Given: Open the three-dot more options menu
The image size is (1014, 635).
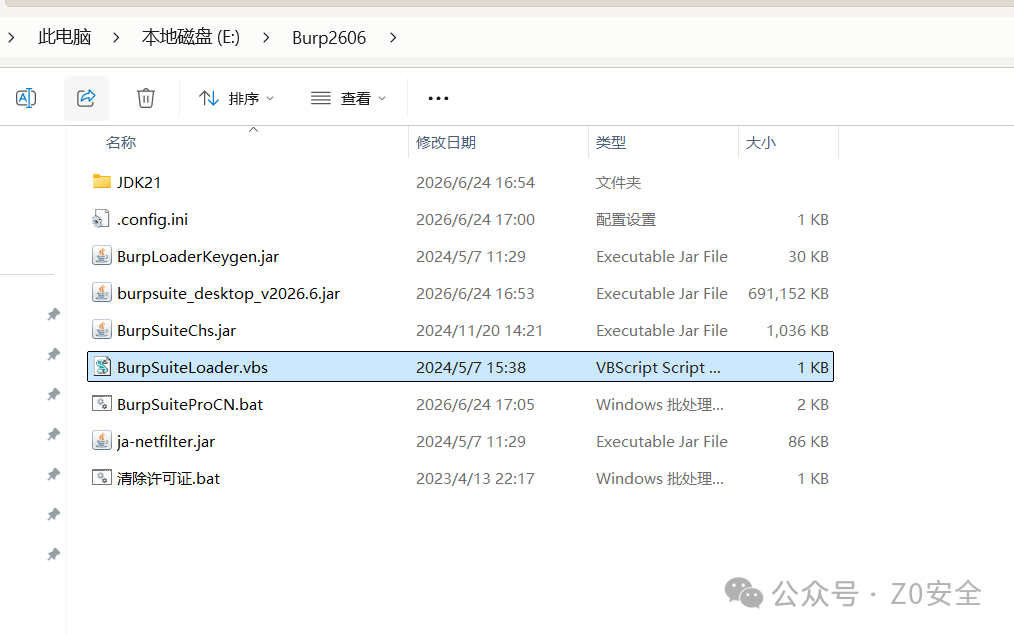Looking at the screenshot, I should (438, 98).
